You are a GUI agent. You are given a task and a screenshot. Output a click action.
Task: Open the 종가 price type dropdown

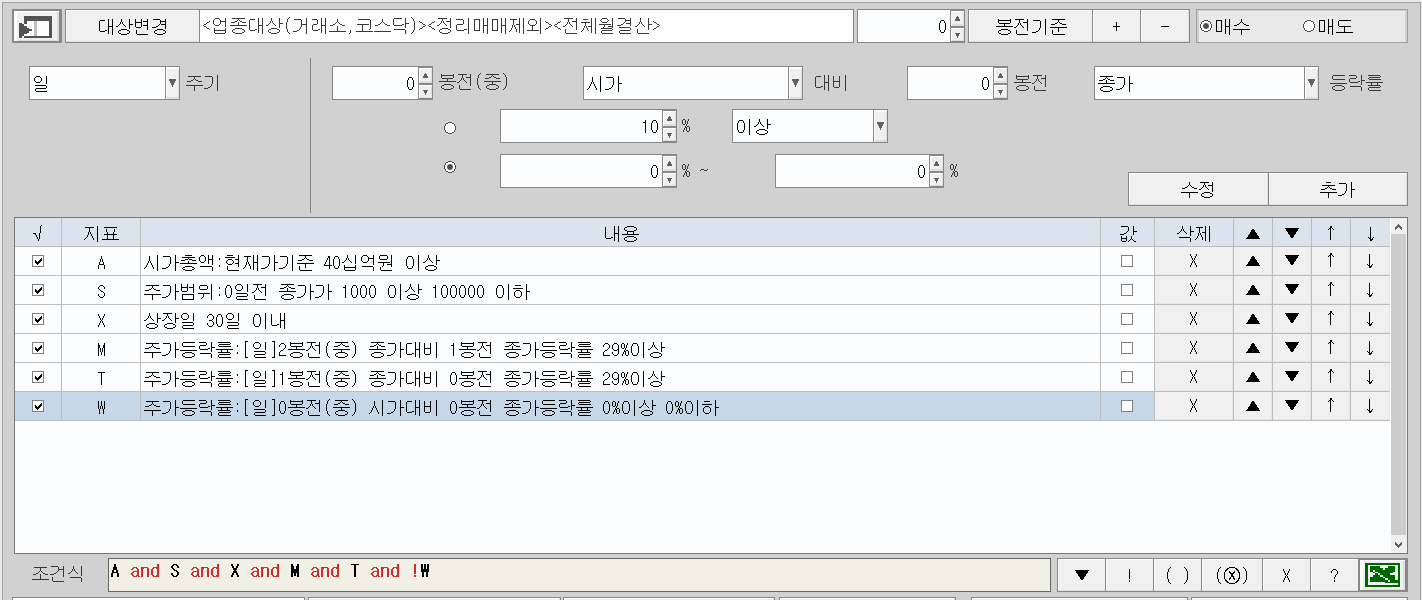click(x=1311, y=84)
